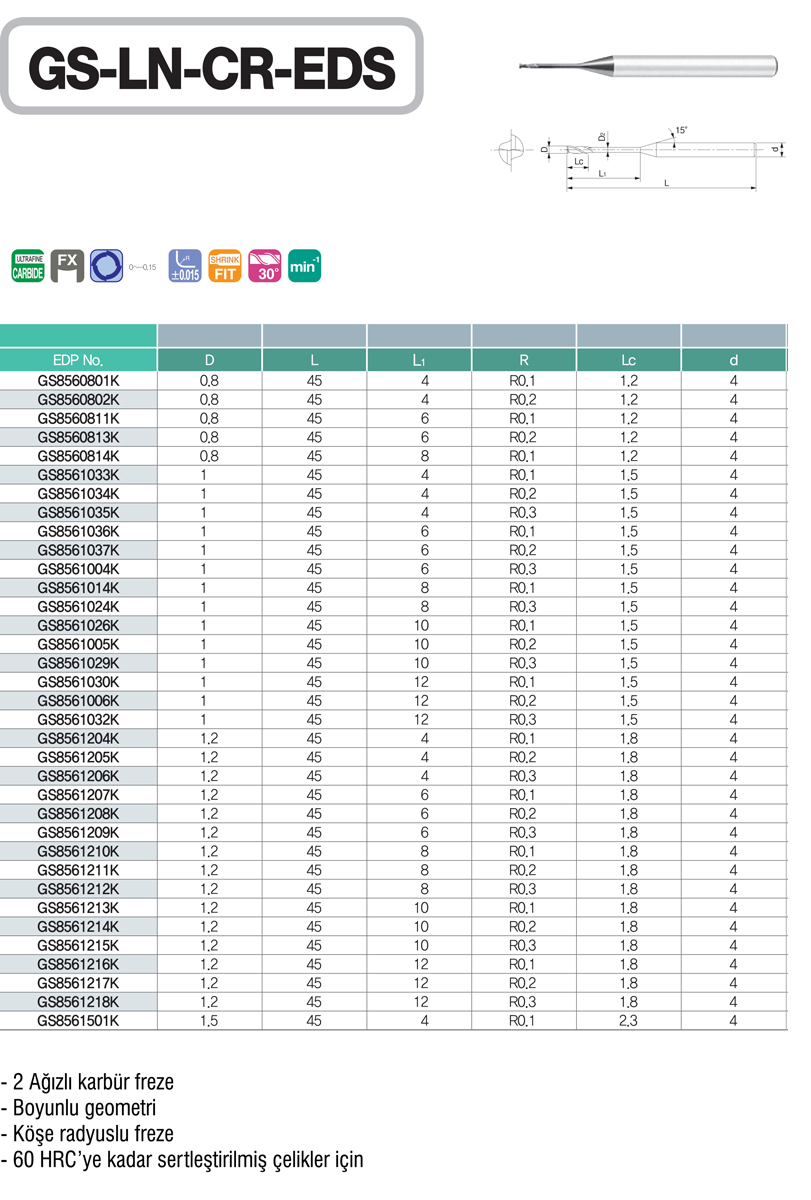The height and width of the screenshot is (1200, 811).
Task: Select part number GS8560801K
Action: pyautogui.click(x=78, y=381)
